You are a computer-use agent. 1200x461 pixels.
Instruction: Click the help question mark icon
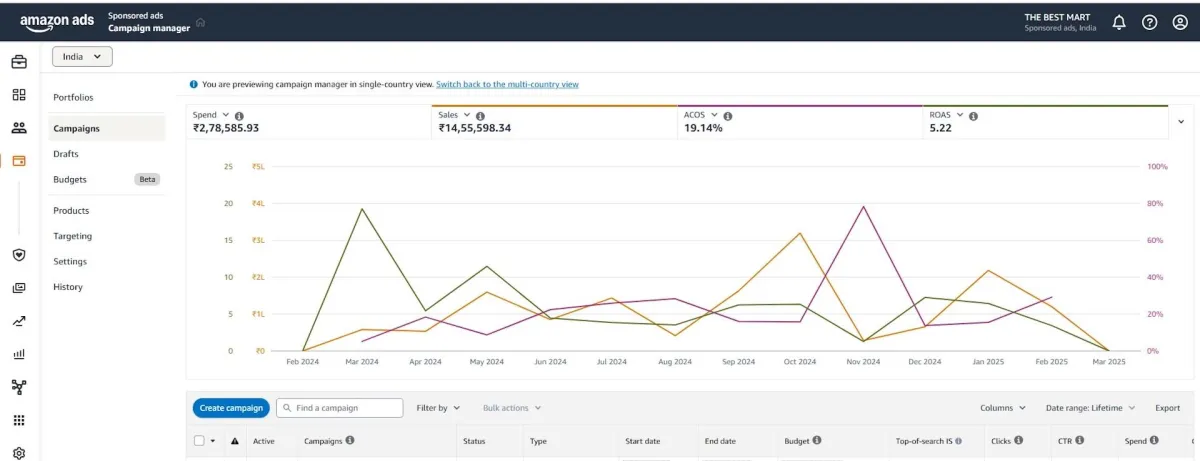(x=1150, y=22)
